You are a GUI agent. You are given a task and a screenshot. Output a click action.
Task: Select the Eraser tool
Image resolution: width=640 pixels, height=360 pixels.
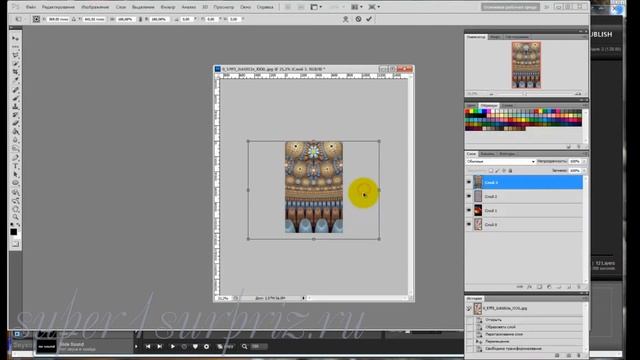pos(16,123)
